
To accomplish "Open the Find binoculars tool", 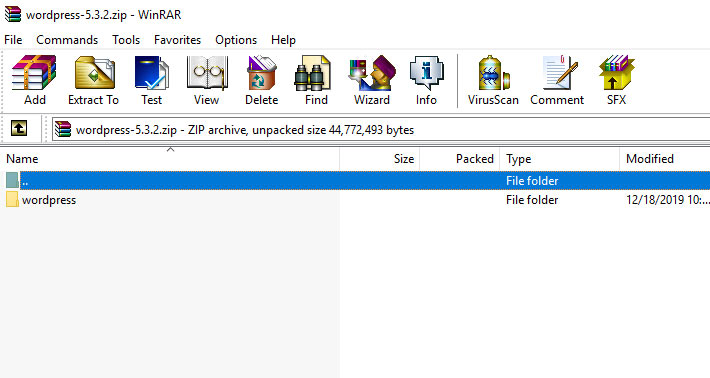I will (316, 81).
